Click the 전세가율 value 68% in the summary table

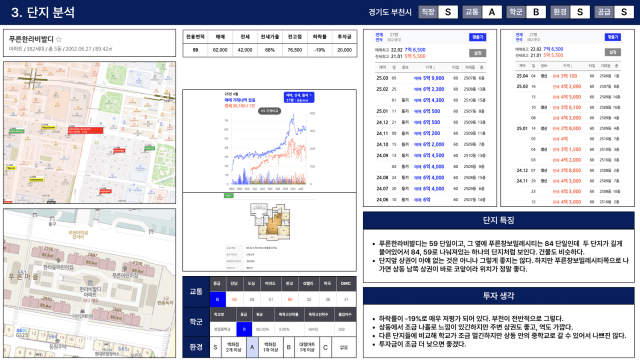pos(270,50)
